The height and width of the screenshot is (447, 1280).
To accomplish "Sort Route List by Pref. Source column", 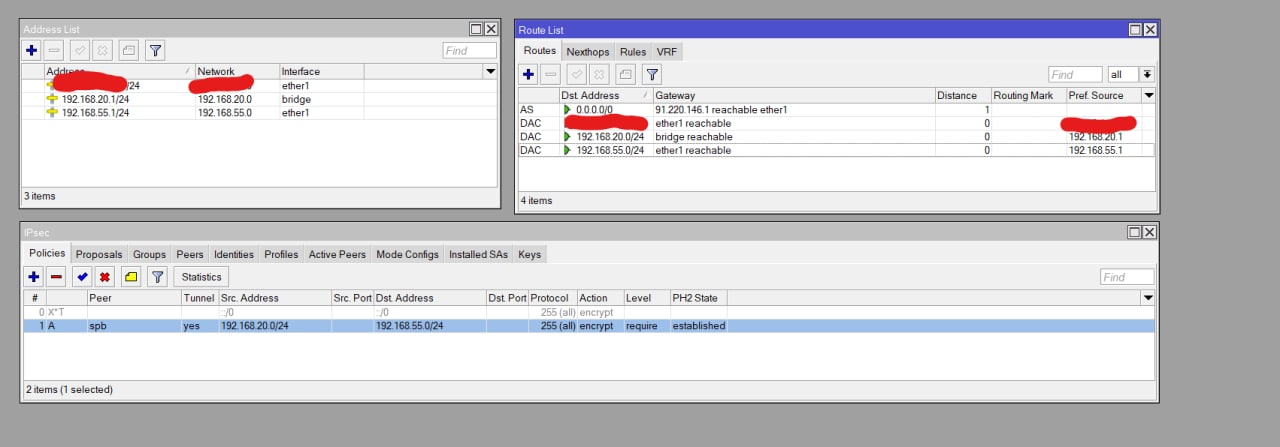I will [1103, 96].
